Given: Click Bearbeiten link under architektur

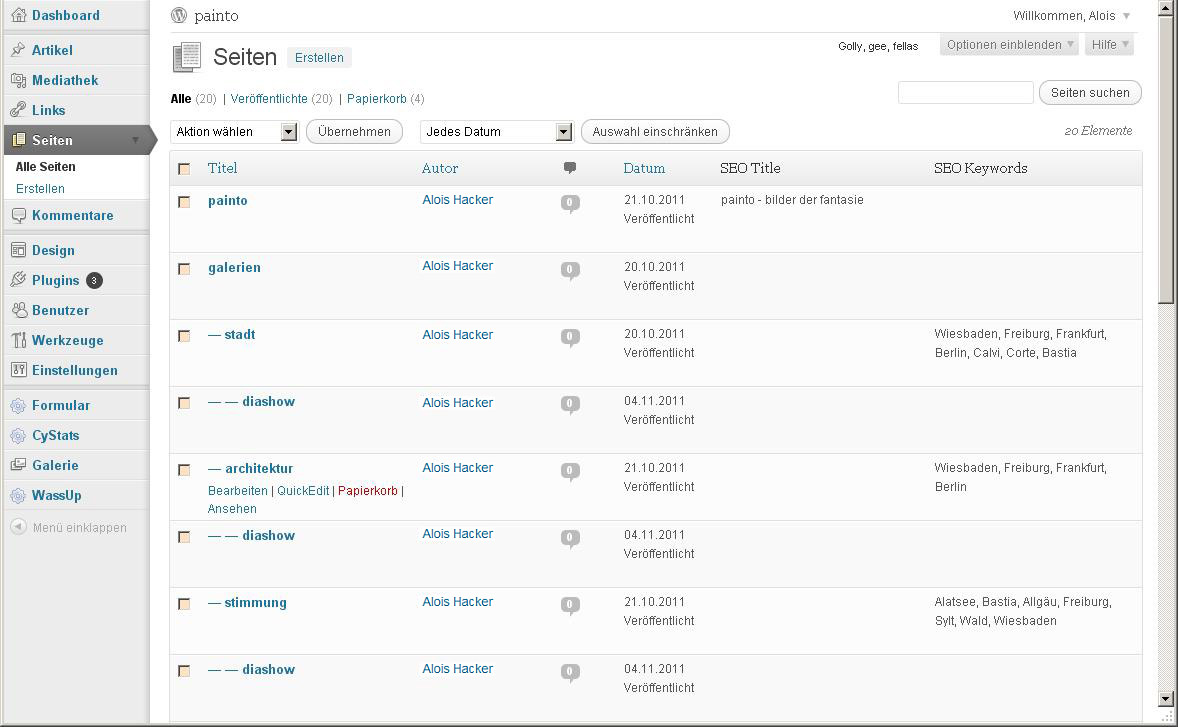Looking at the screenshot, I should (x=237, y=490).
